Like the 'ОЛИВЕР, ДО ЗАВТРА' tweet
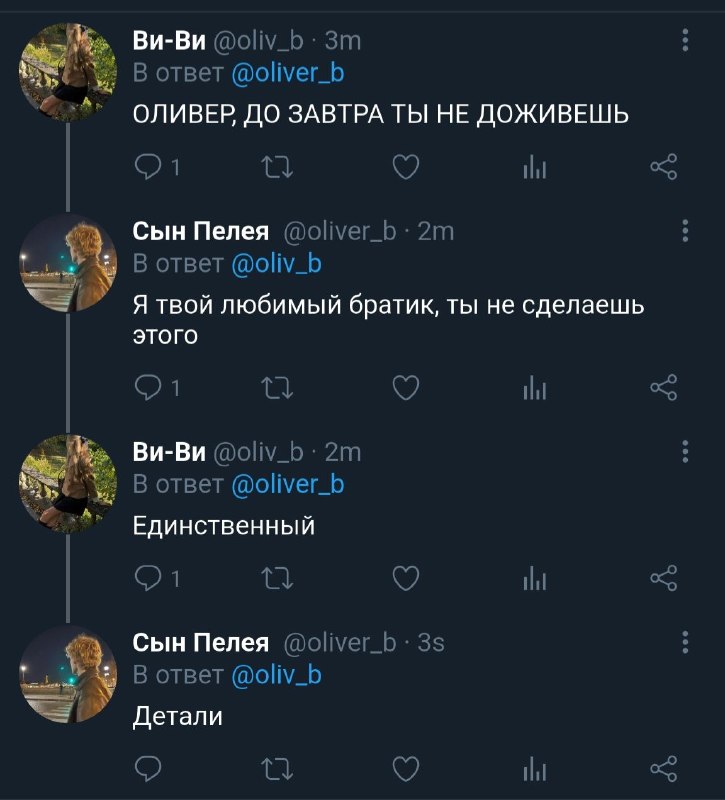Screen dimensions: 725x800 point(406,167)
